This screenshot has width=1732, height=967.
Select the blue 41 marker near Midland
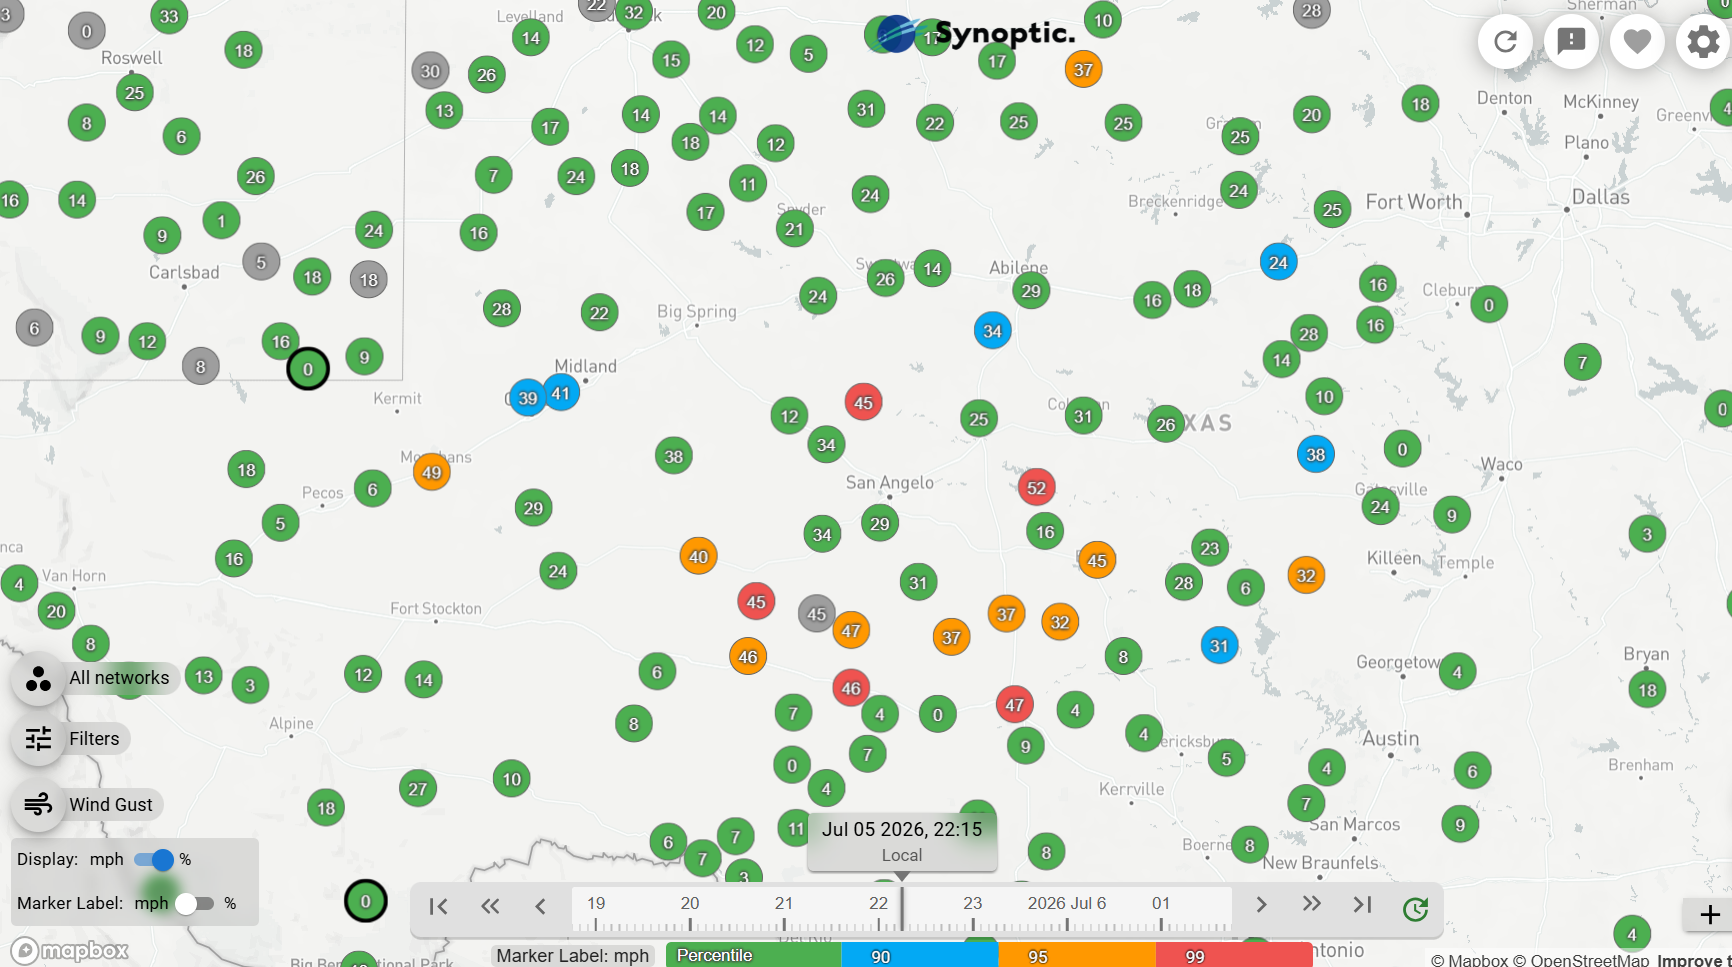(x=561, y=393)
